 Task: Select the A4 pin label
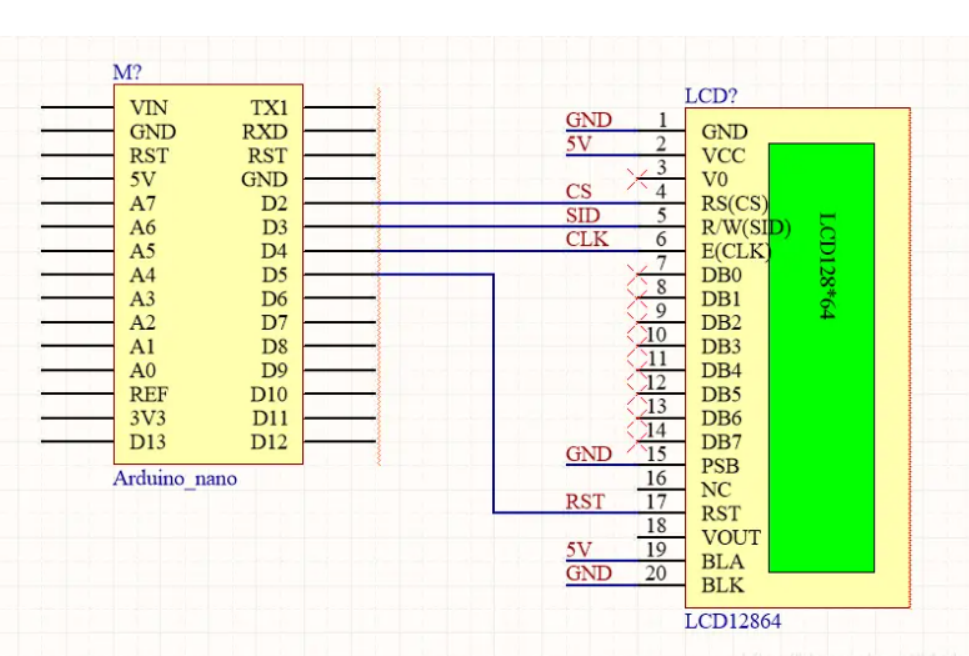pyautogui.click(x=142, y=275)
